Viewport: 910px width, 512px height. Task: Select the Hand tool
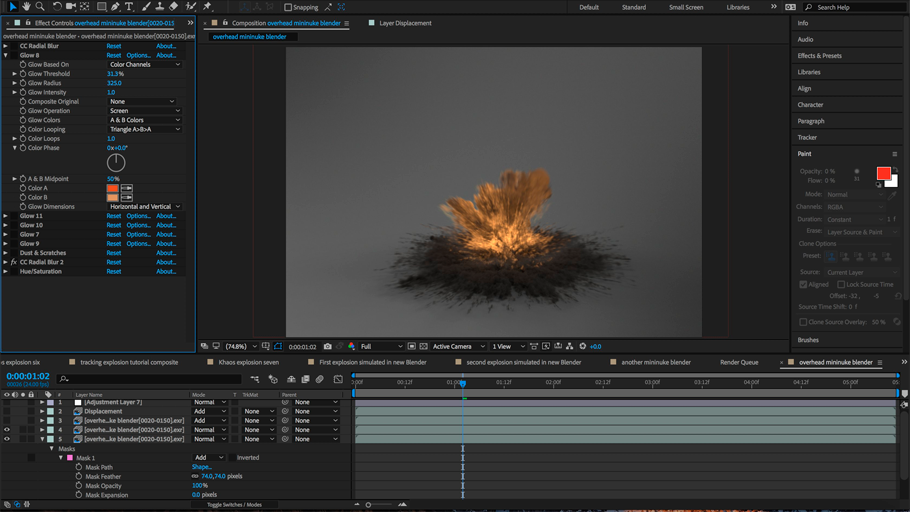click(26, 7)
